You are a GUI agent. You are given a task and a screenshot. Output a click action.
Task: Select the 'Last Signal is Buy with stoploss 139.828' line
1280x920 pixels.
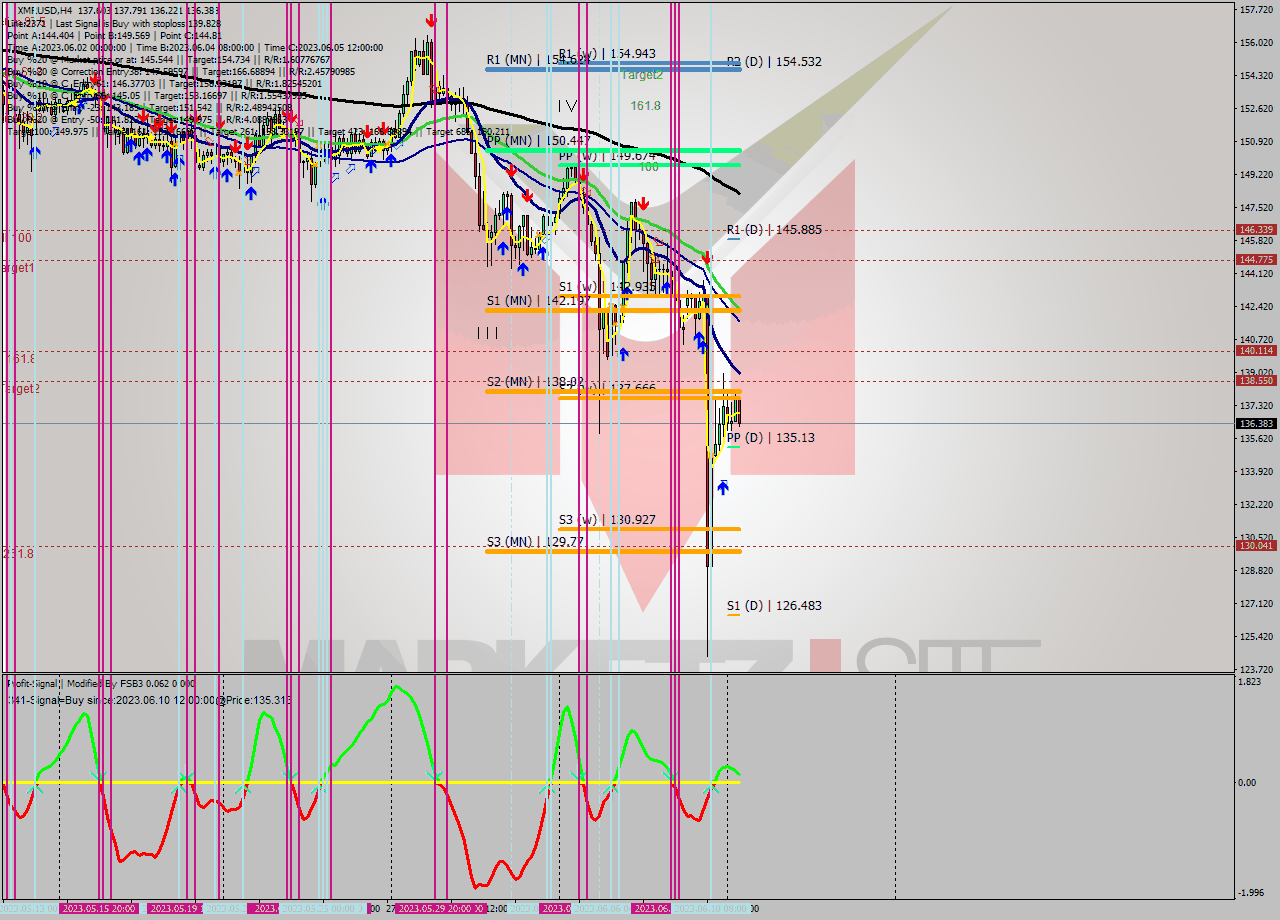[139, 23]
